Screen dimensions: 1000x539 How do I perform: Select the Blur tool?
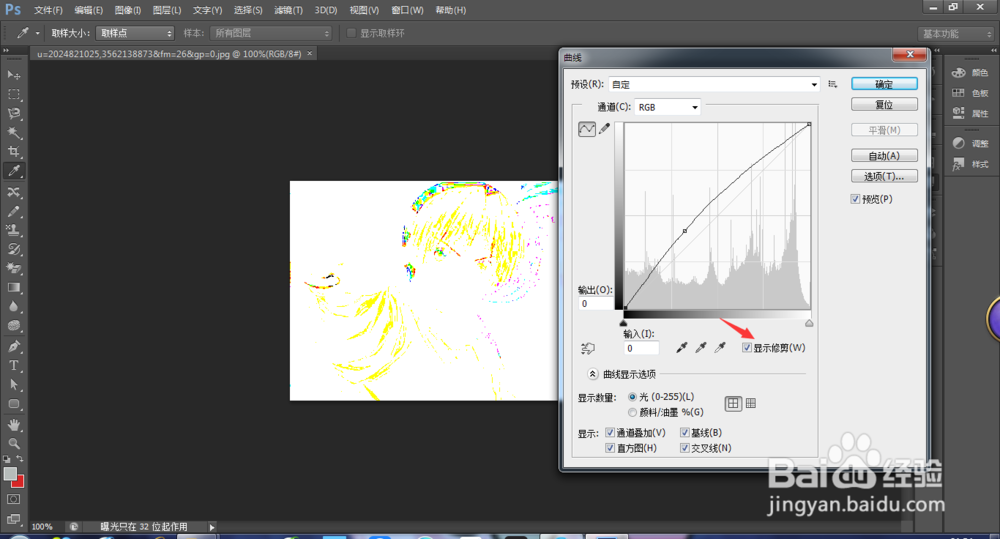13,307
